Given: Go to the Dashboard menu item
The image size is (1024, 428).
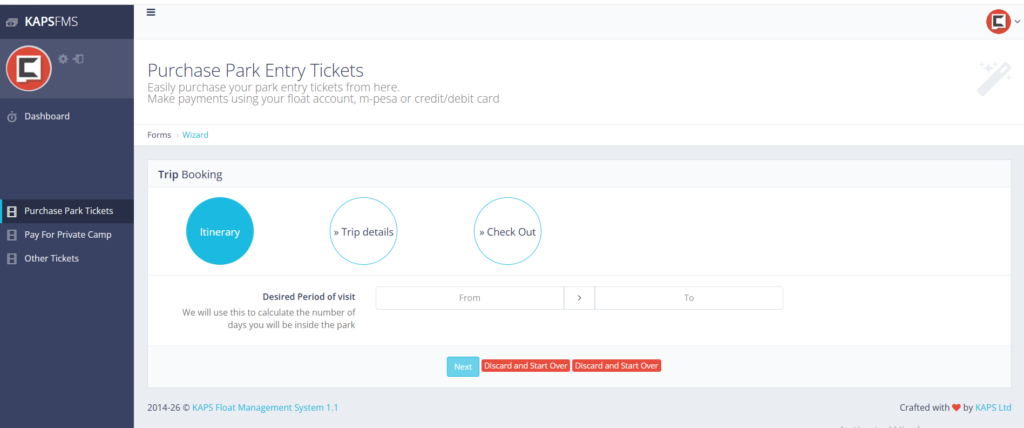Looking at the screenshot, I should click(x=47, y=117).
